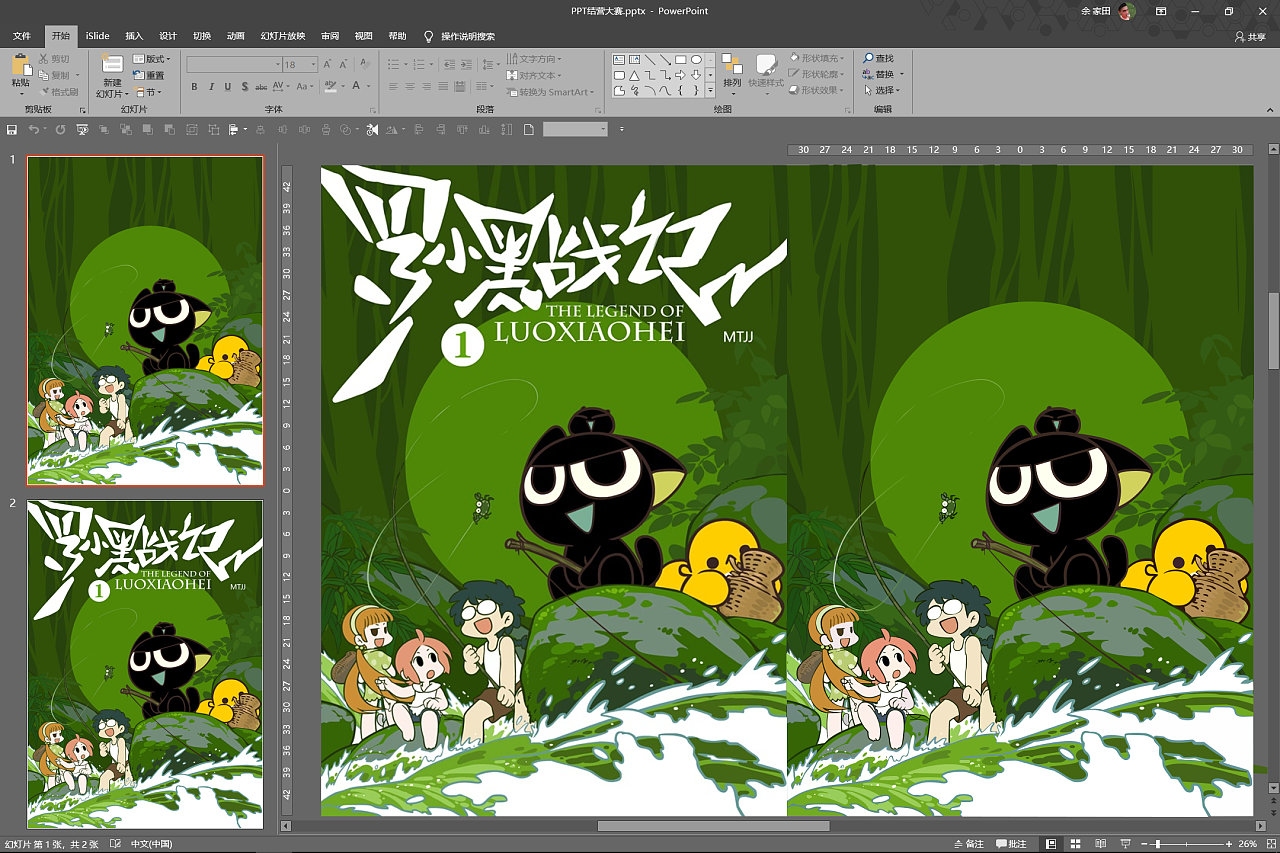
Task: Click the Save icon in quick access toolbar
Action: pyautogui.click(x=11, y=129)
